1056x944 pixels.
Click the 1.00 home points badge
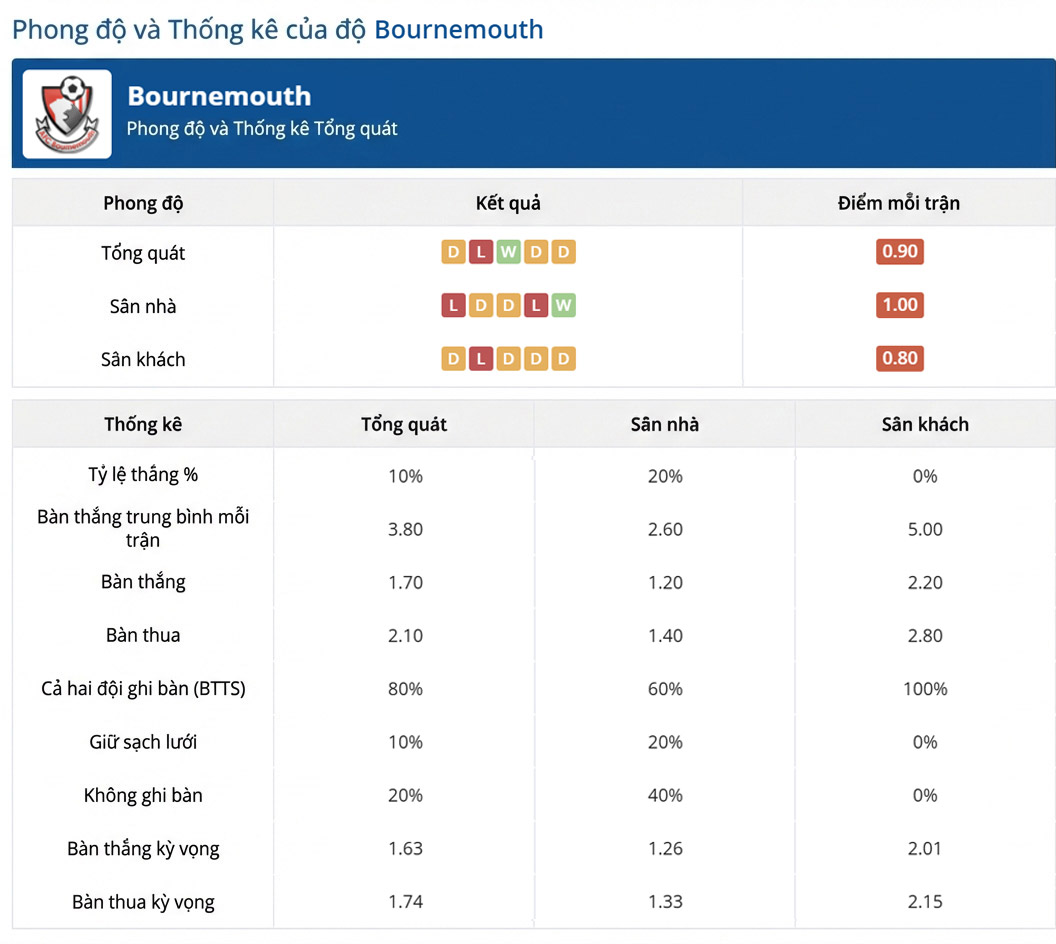pyautogui.click(x=900, y=304)
